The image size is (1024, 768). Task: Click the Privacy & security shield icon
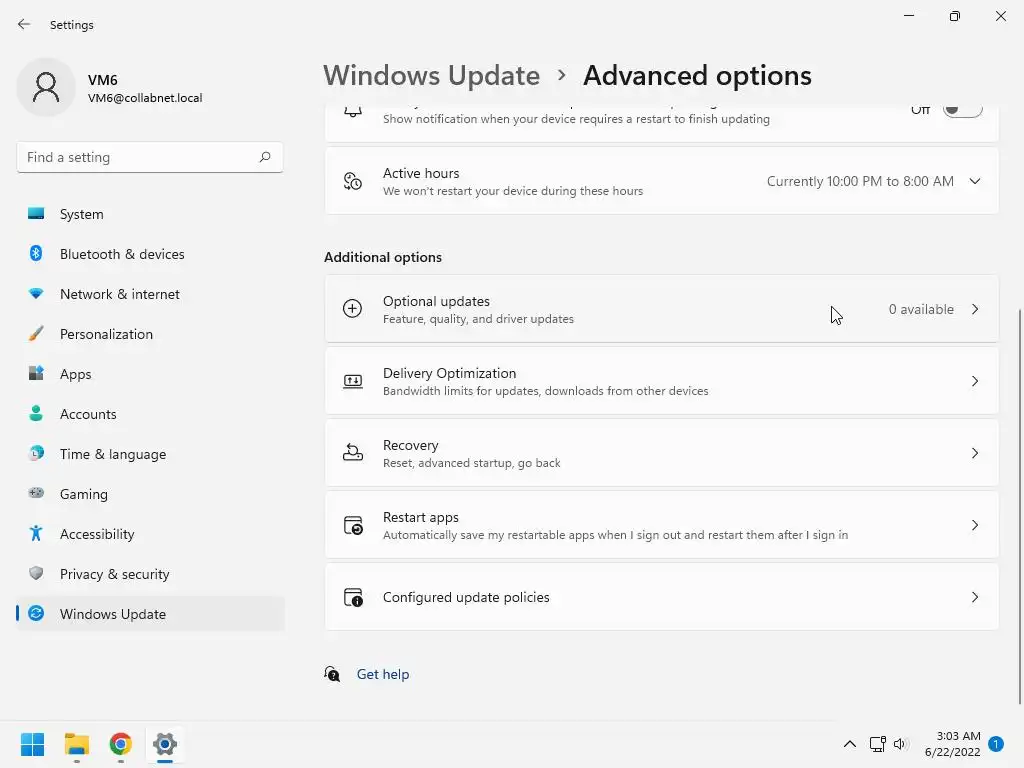pos(36,574)
